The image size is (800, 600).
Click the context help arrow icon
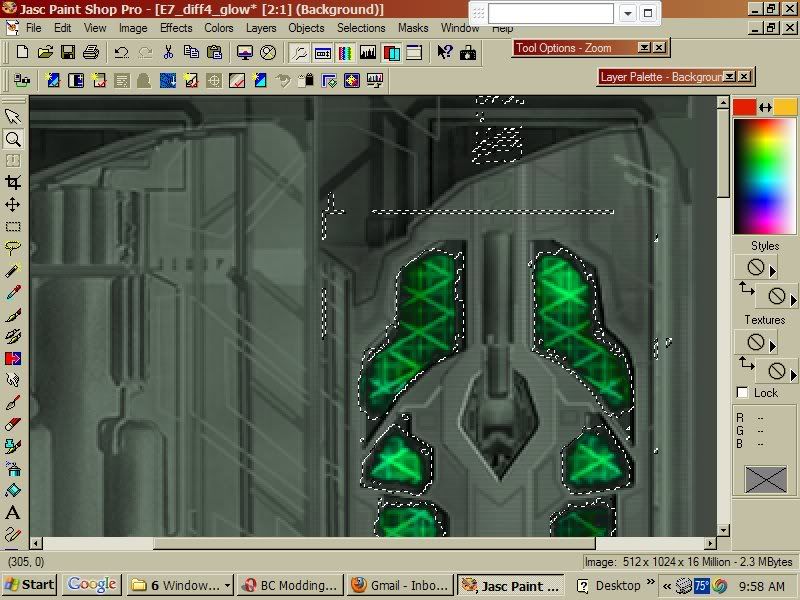coord(444,52)
